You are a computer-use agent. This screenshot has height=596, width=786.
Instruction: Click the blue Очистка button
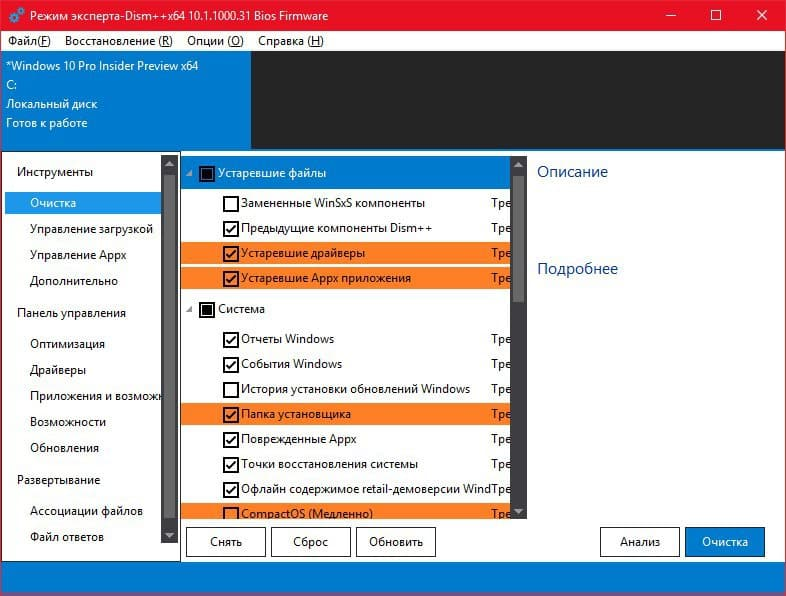click(725, 542)
